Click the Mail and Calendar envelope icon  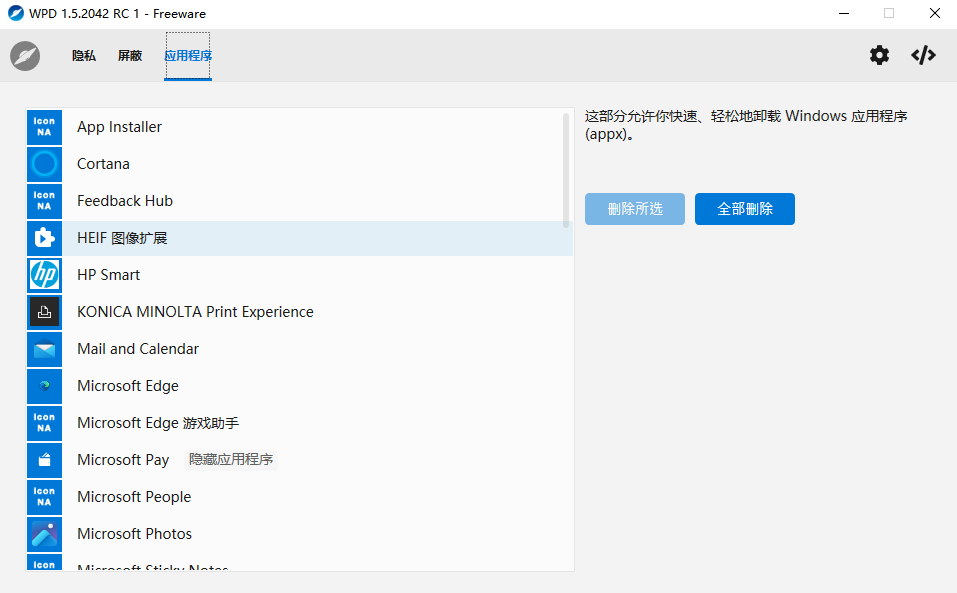point(45,349)
